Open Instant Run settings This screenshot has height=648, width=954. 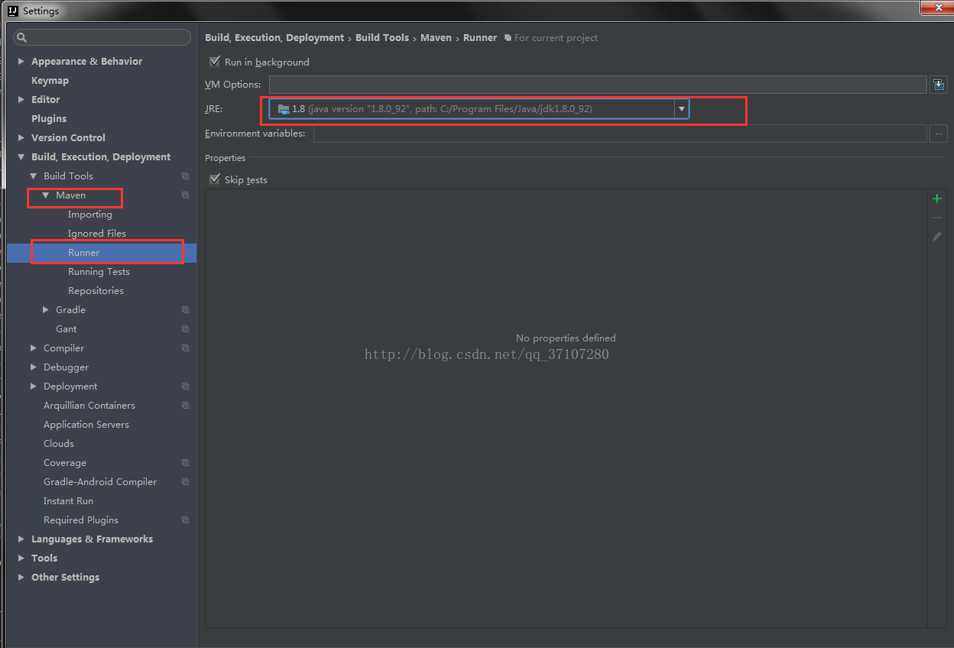tap(68, 501)
